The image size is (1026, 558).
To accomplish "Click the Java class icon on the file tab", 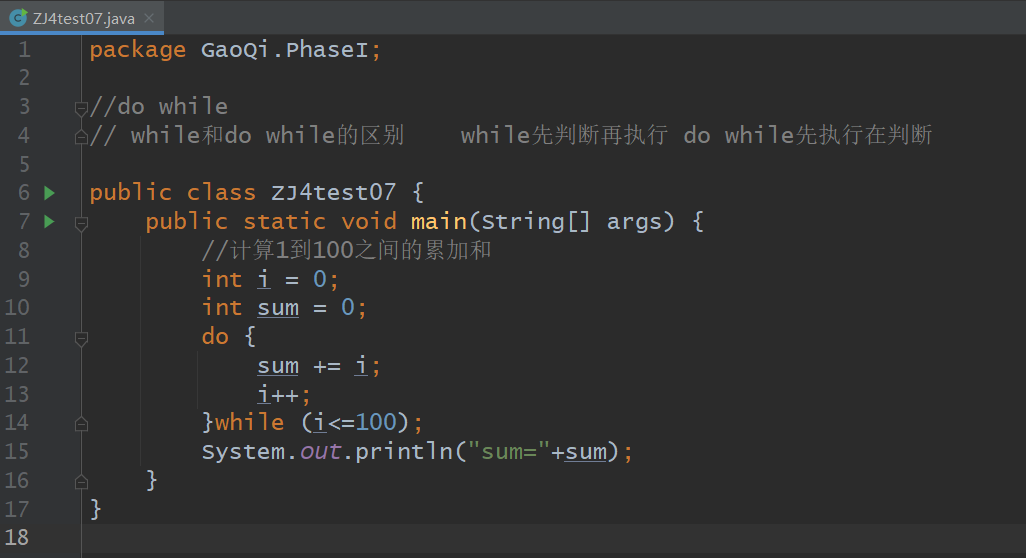I will (17, 17).
